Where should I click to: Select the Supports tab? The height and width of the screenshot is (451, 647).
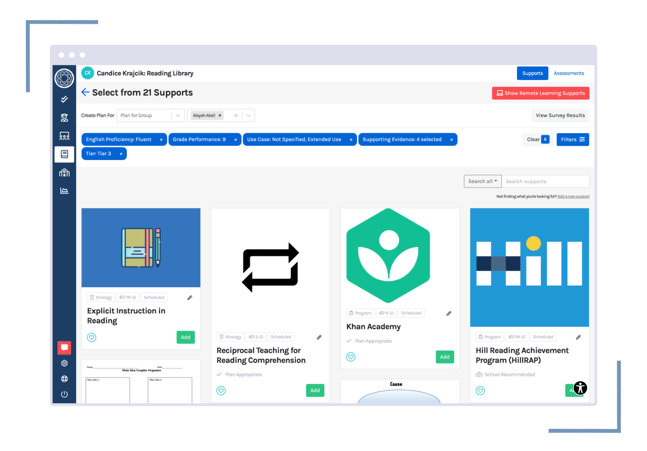pos(532,73)
